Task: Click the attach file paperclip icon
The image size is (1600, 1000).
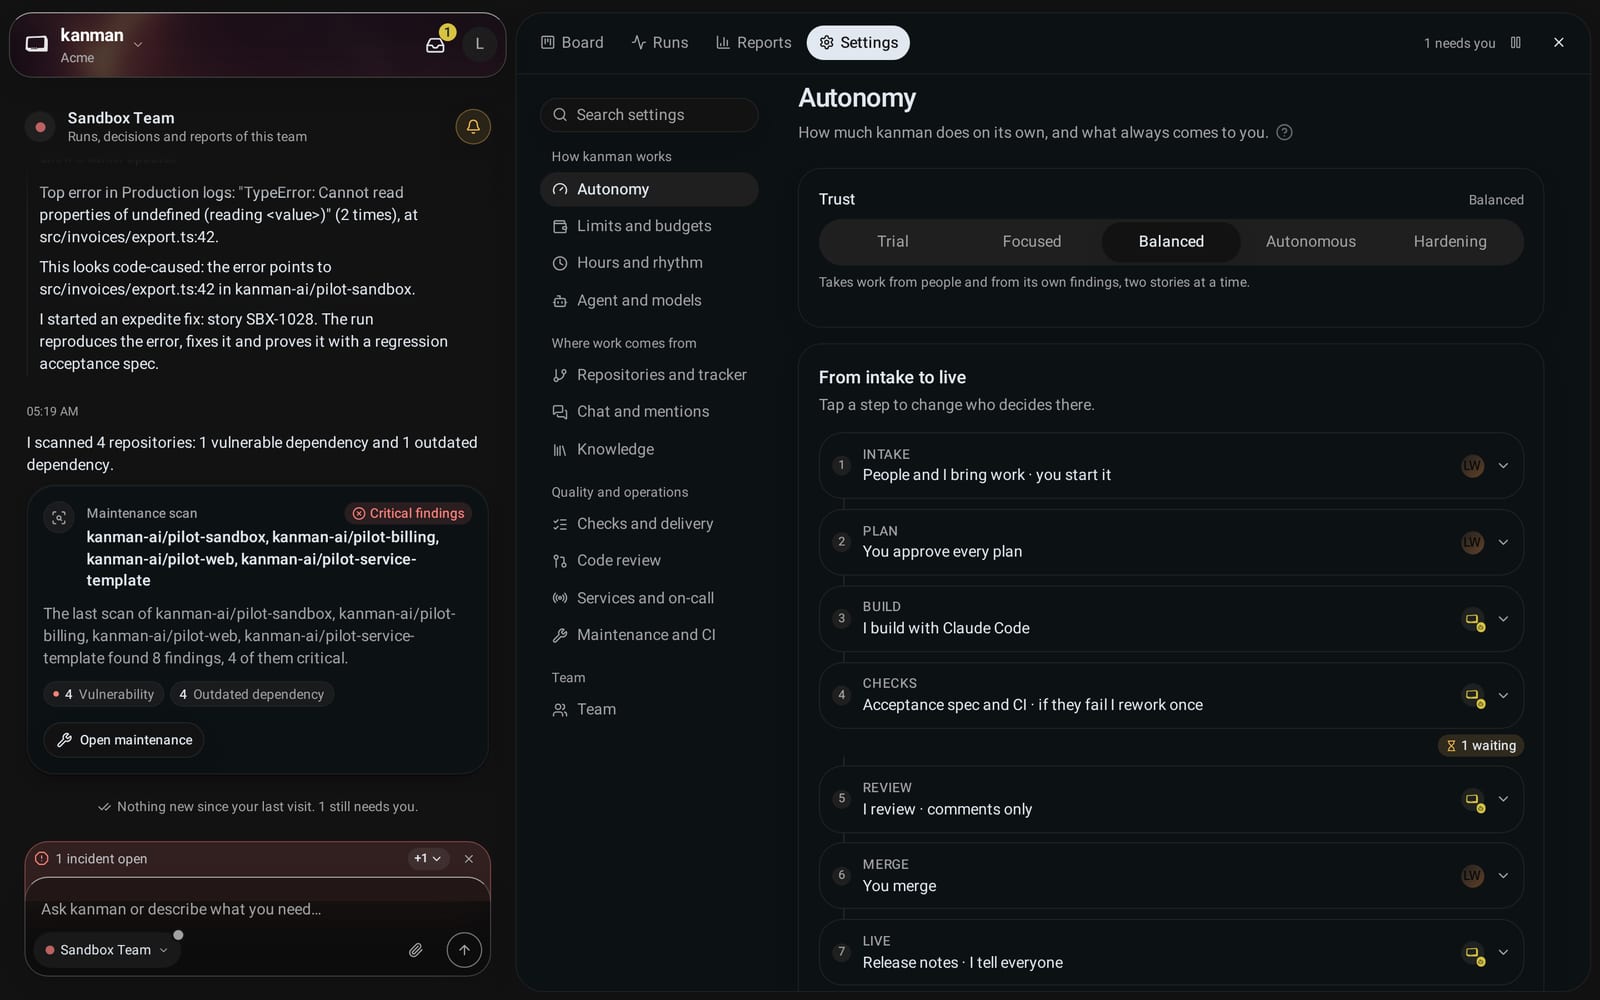Action: tap(416, 950)
